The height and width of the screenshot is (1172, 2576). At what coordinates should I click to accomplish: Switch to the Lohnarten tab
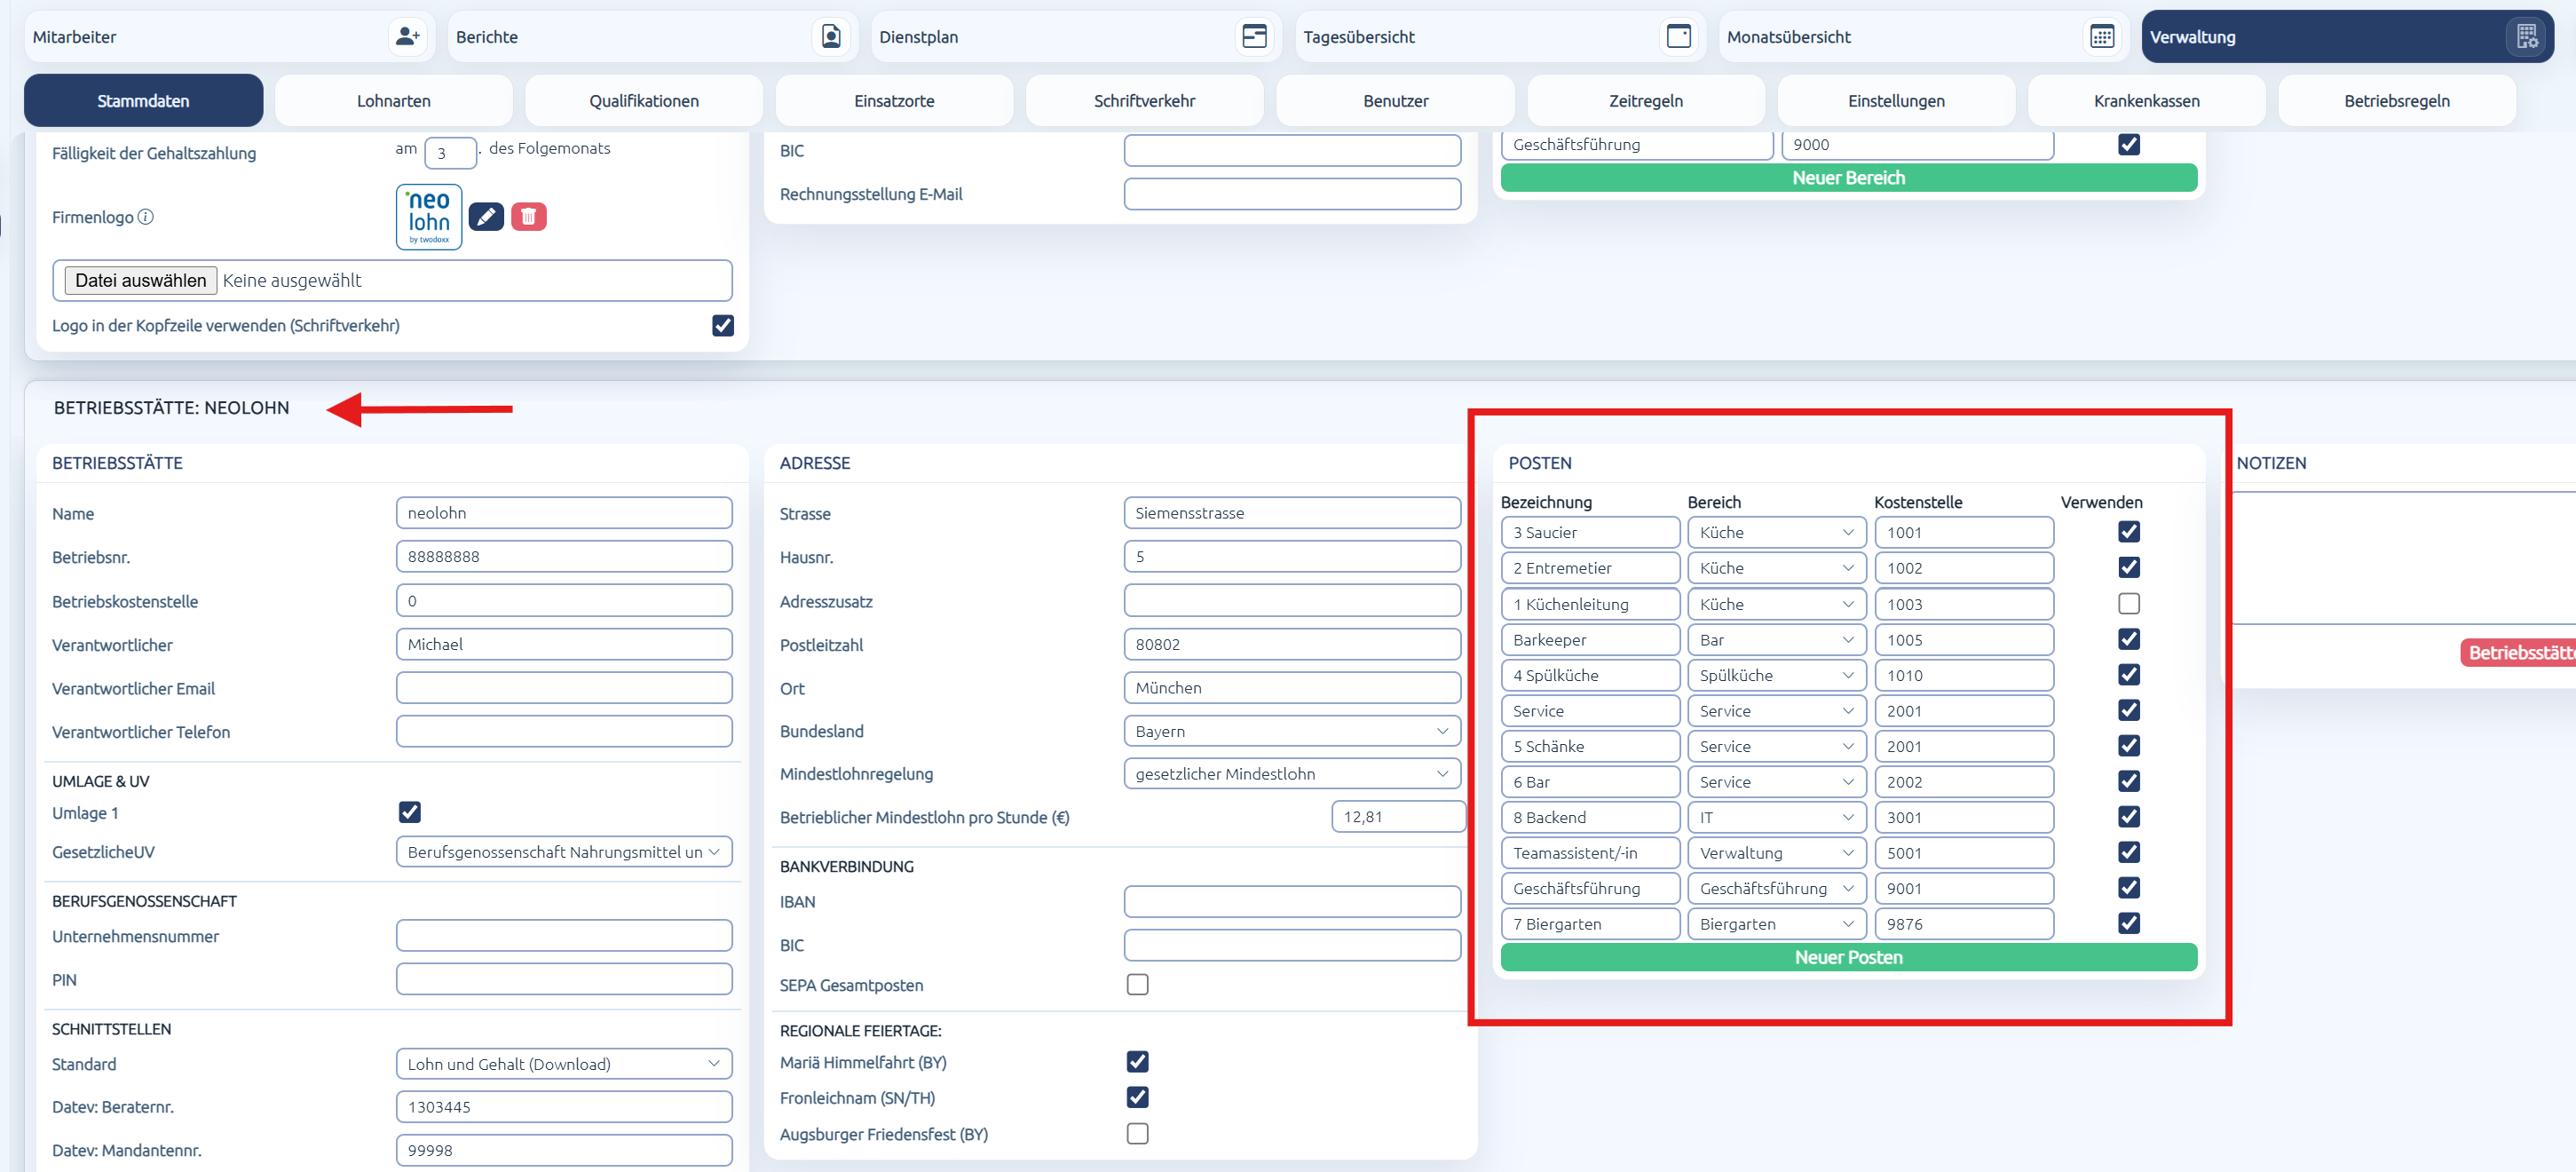[x=394, y=100]
